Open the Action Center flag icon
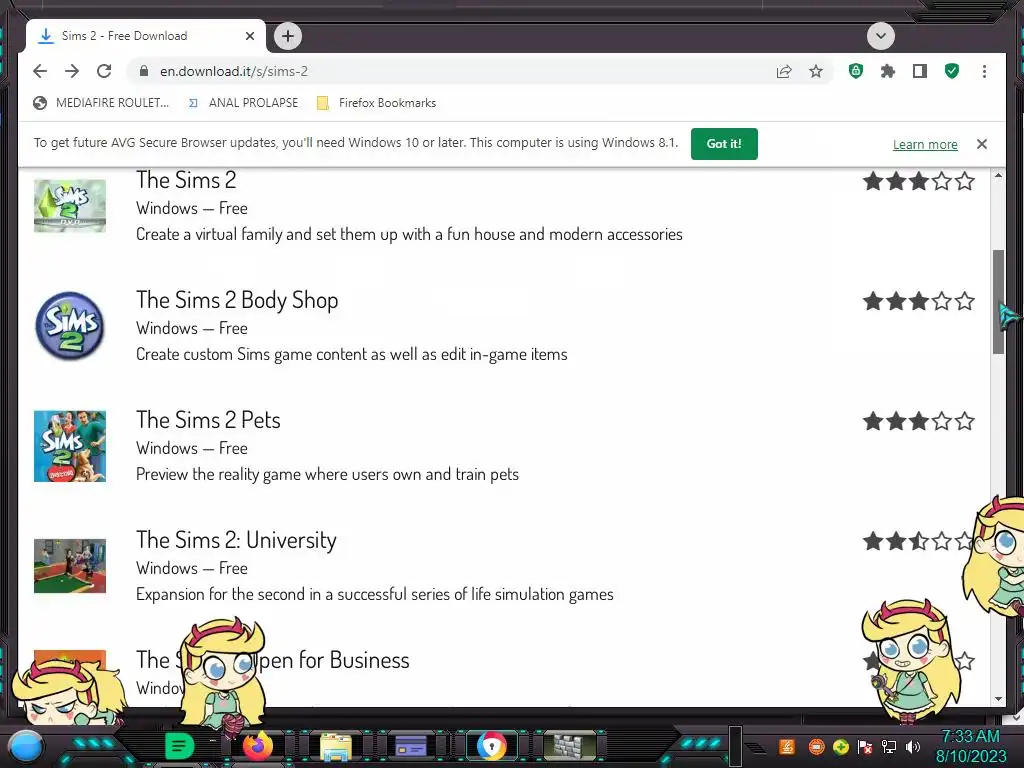1024x768 pixels. 865,746
